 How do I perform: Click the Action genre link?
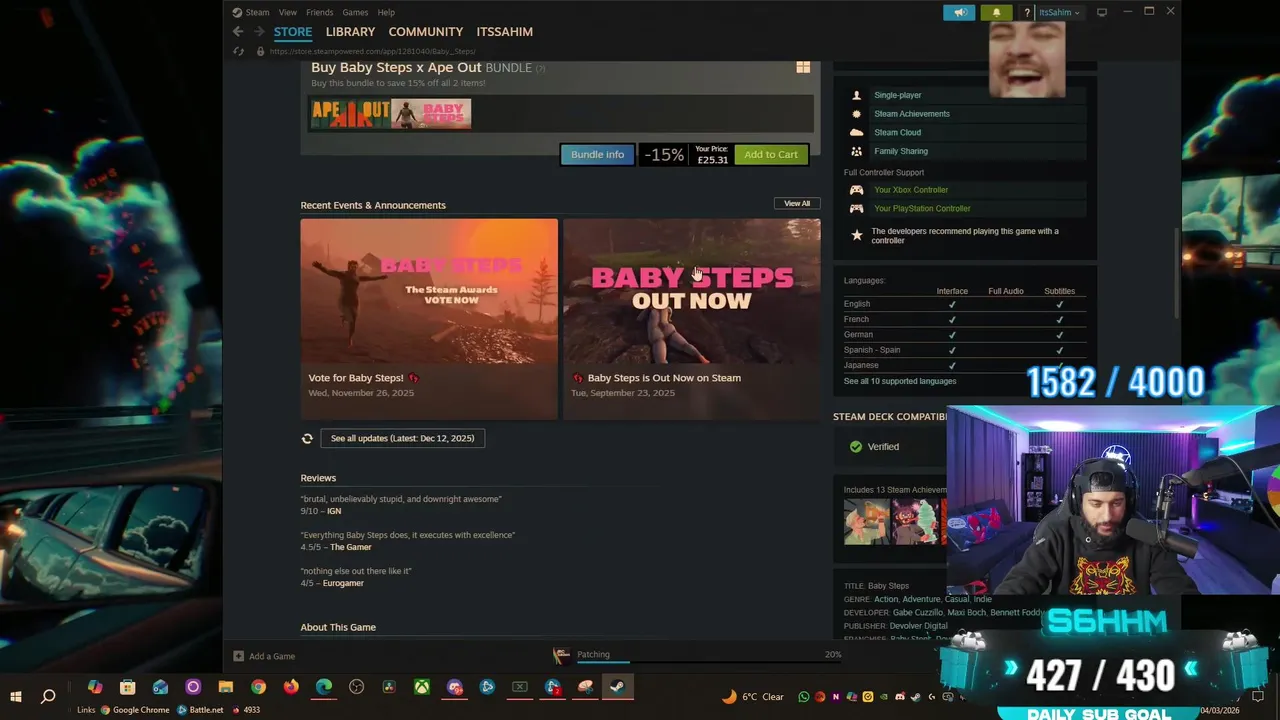click(886, 599)
